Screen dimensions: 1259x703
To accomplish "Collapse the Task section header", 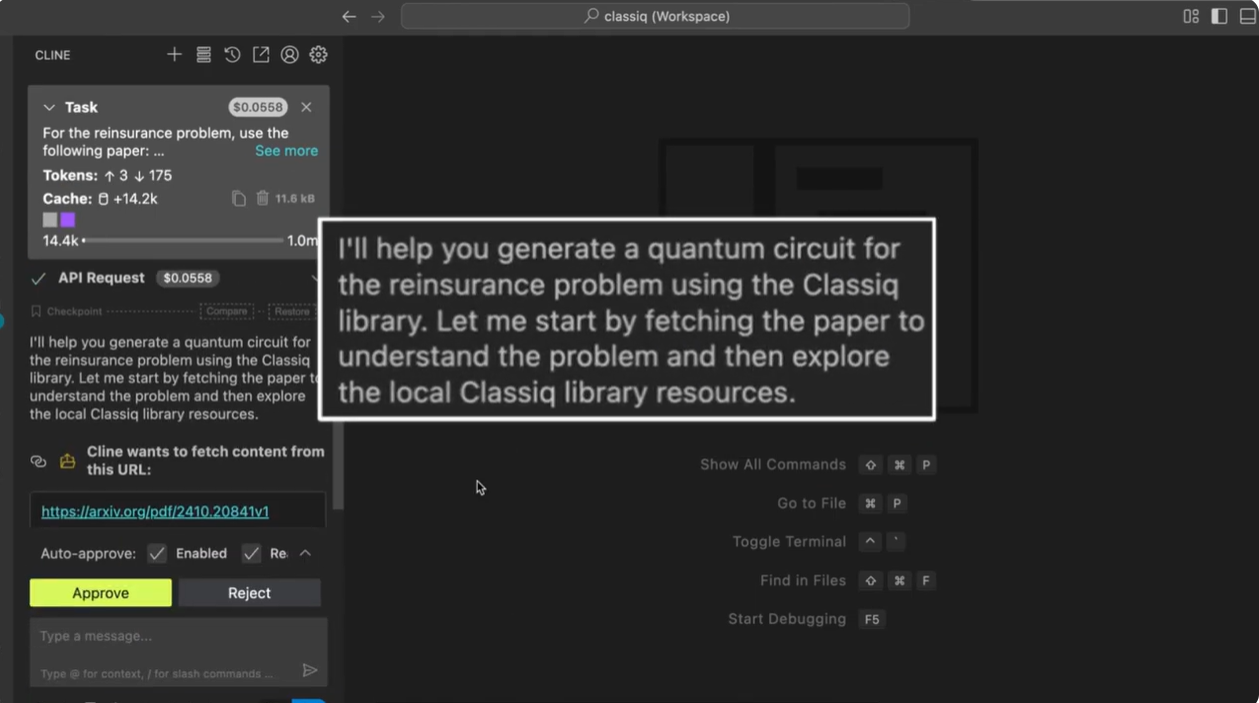I will [x=48, y=107].
